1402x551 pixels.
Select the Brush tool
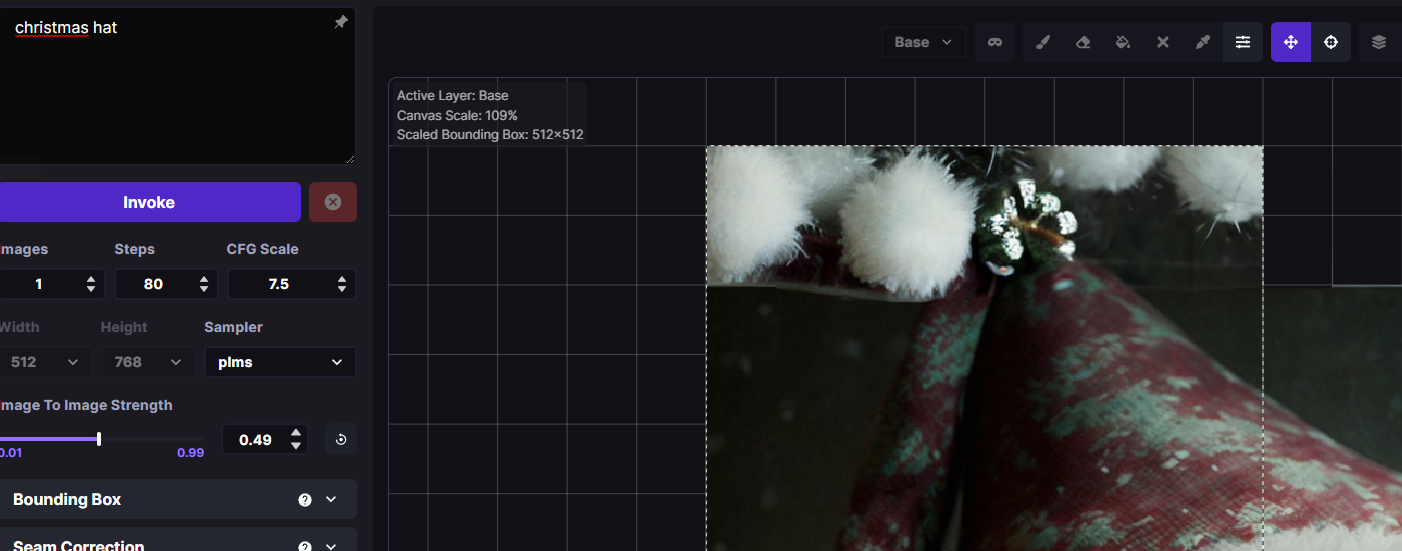1043,42
